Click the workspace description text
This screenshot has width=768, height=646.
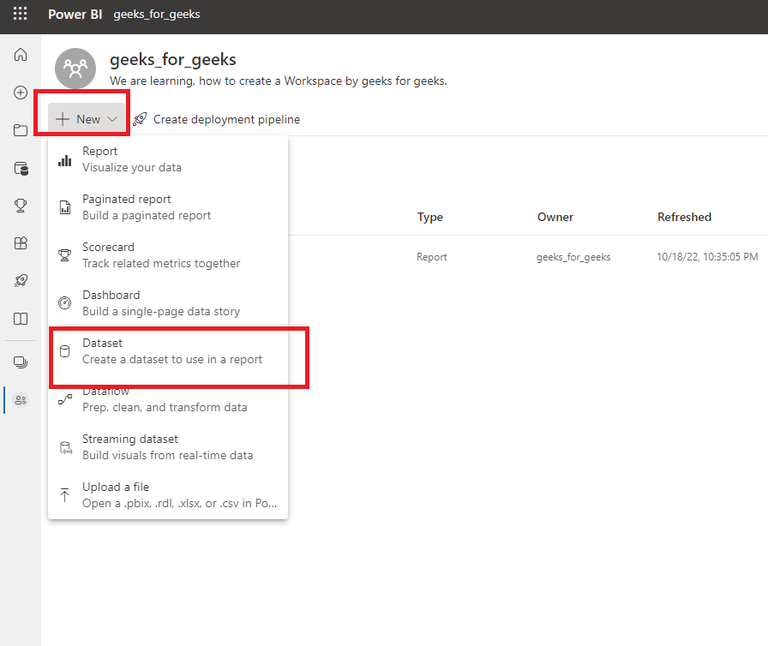pyautogui.click(x=278, y=81)
